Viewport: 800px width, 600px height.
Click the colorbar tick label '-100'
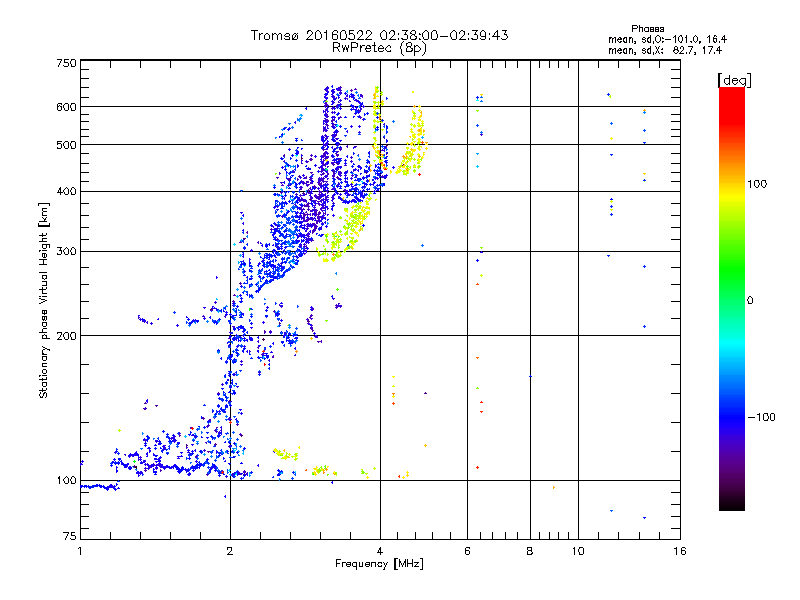point(761,417)
